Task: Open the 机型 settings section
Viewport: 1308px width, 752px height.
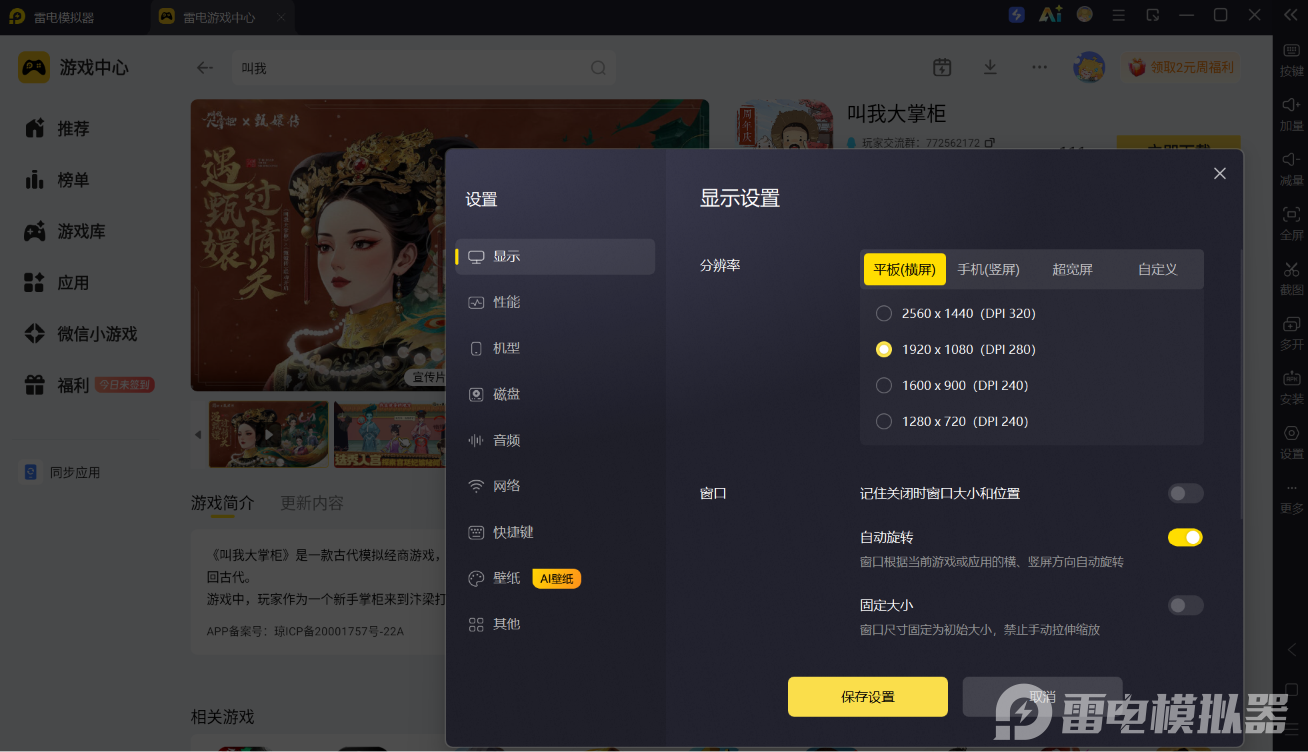Action: click(555, 348)
